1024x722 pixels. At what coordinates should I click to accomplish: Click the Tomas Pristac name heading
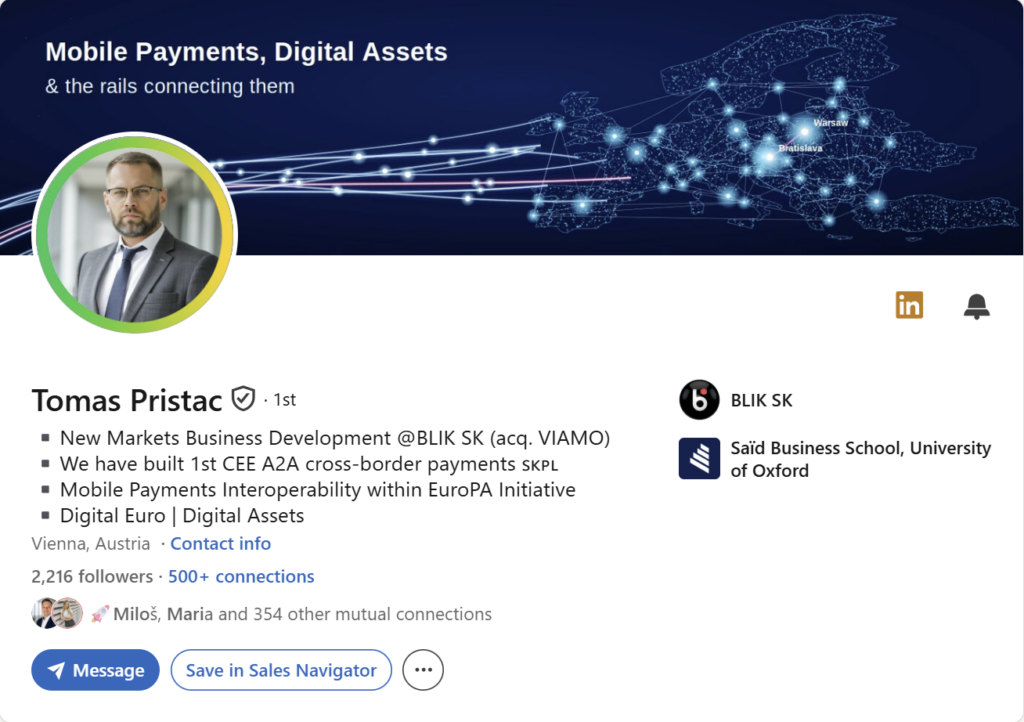(127, 400)
